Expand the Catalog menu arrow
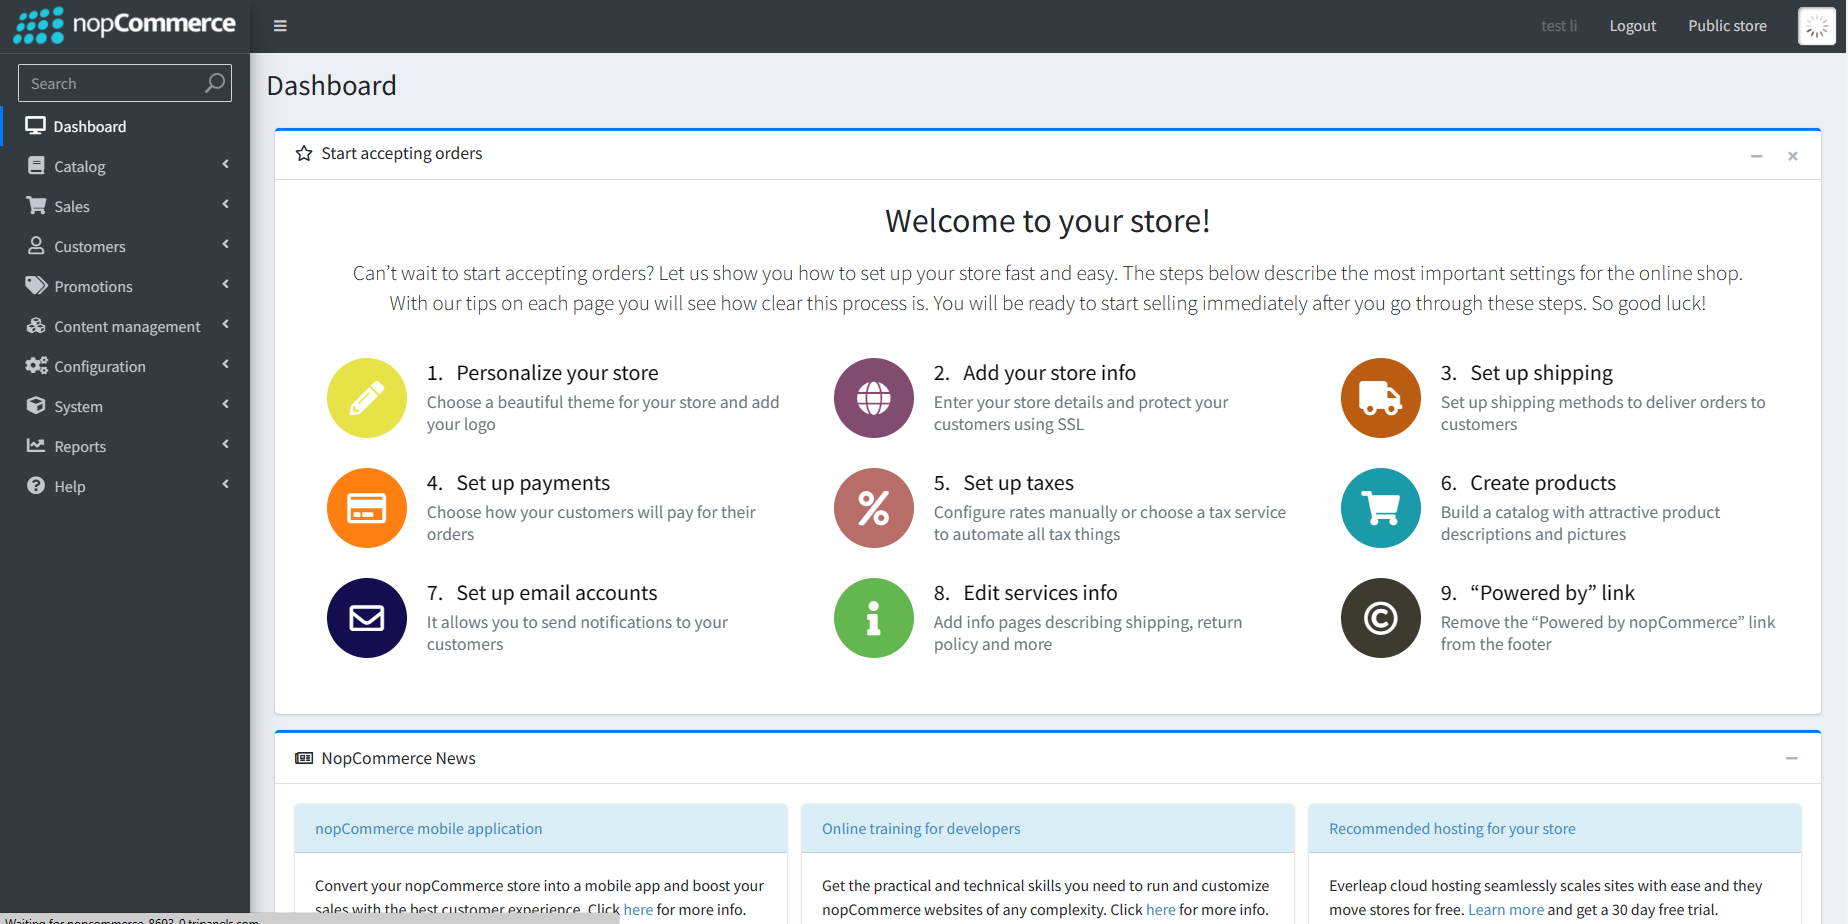 226,164
